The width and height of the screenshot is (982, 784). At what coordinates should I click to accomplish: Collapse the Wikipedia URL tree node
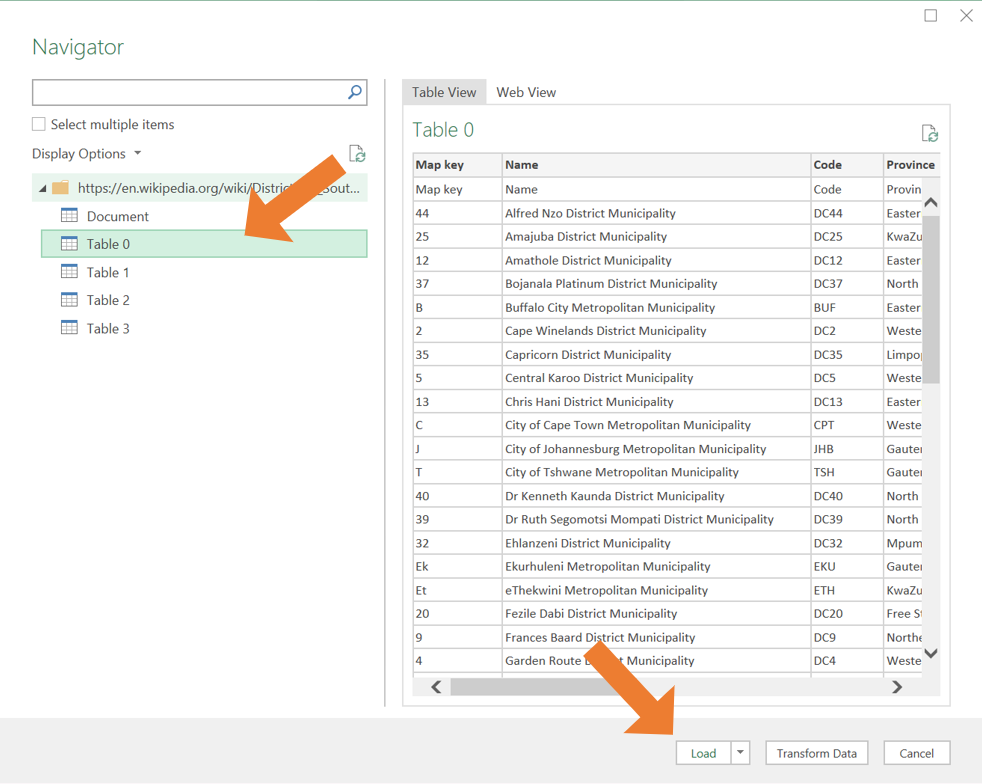point(43,188)
